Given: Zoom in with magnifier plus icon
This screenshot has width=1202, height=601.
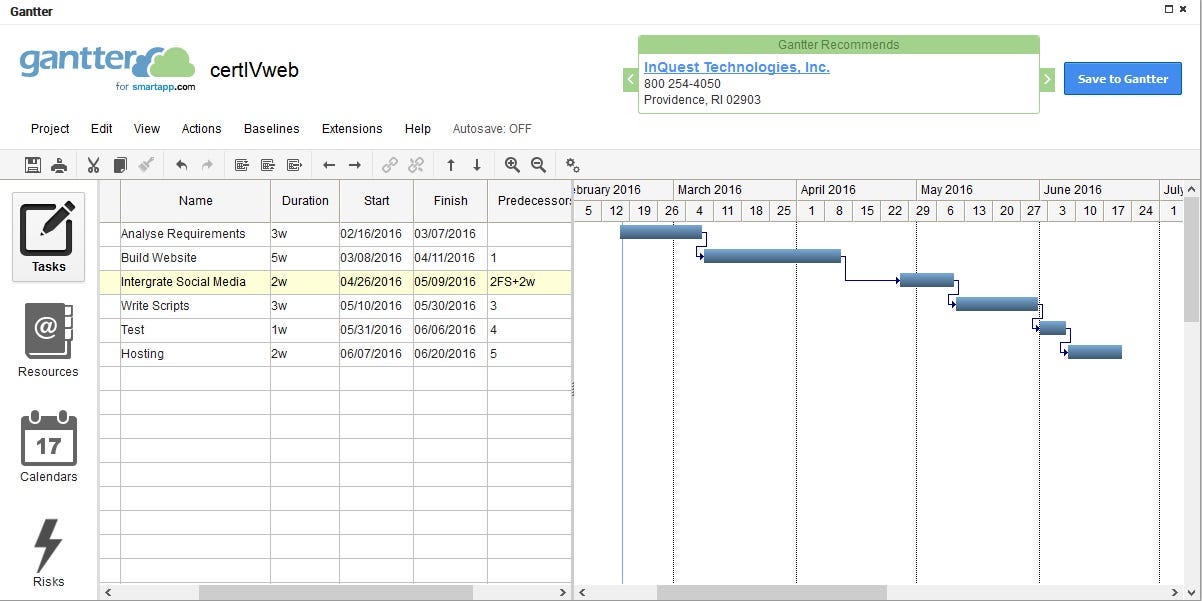Looking at the screenshot, I should click(x=512, y=165).
